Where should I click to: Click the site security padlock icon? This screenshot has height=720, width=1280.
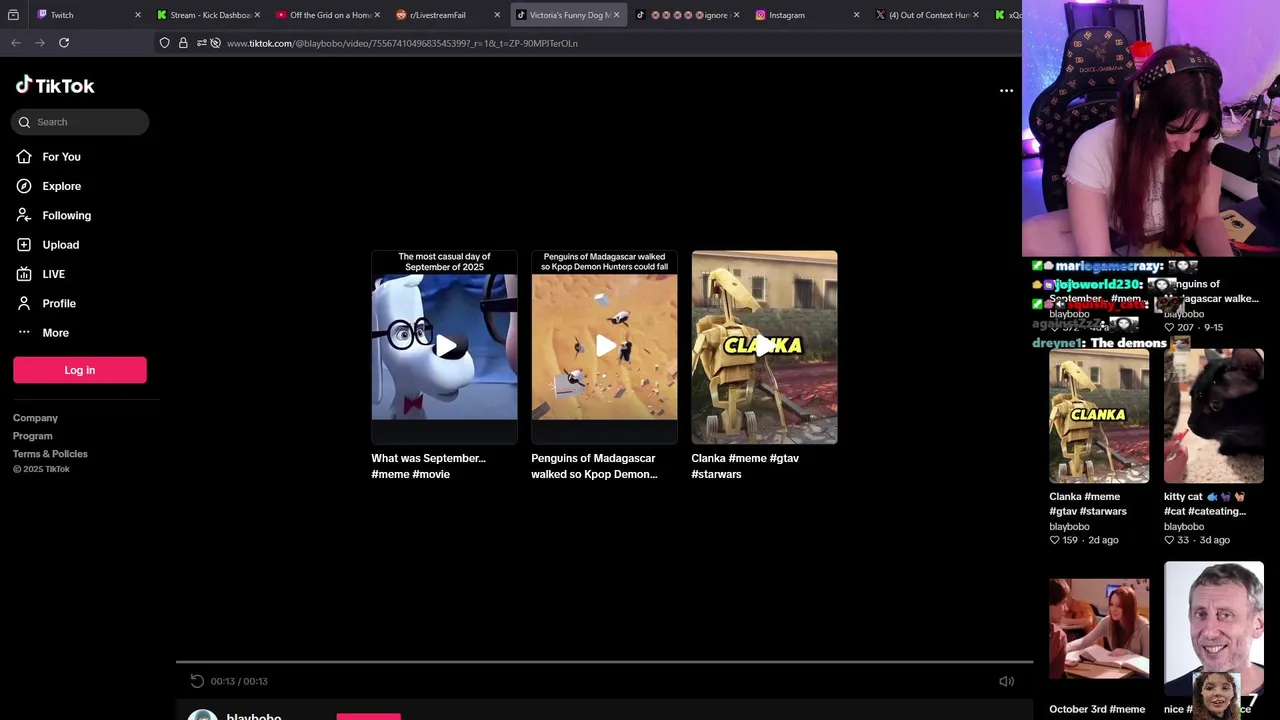[183, 43]
